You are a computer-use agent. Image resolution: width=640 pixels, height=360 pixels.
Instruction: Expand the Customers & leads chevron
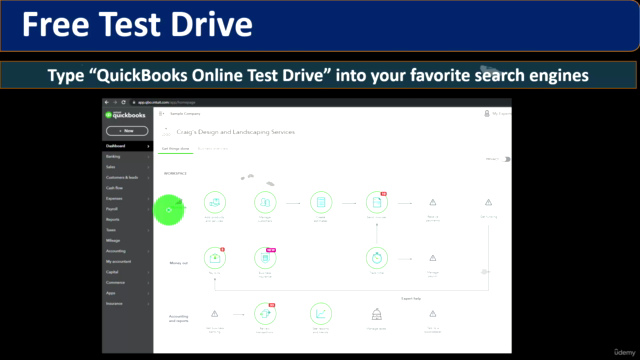click(148, 178)
